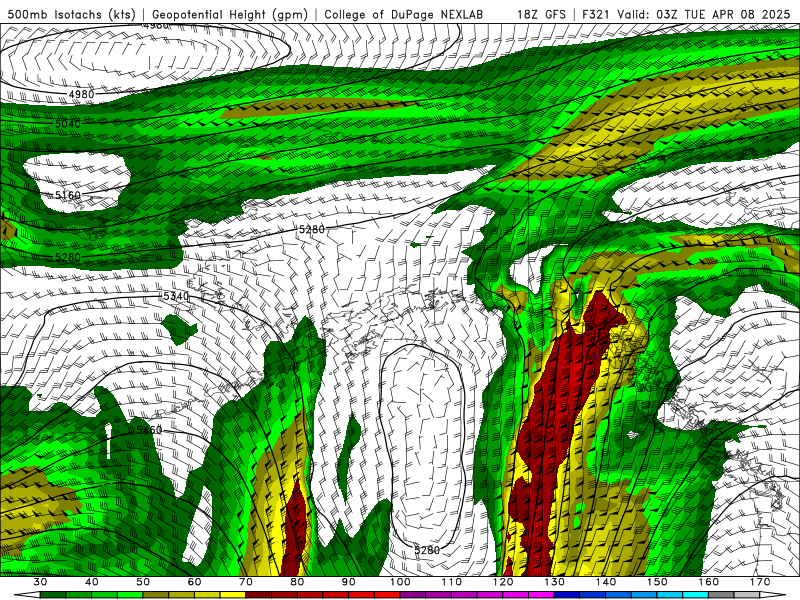Viewport: 800px width, 600px height.
Task: Click the 120 knot colorbar label
Action: pyautogui.click(x=503, y=582)
